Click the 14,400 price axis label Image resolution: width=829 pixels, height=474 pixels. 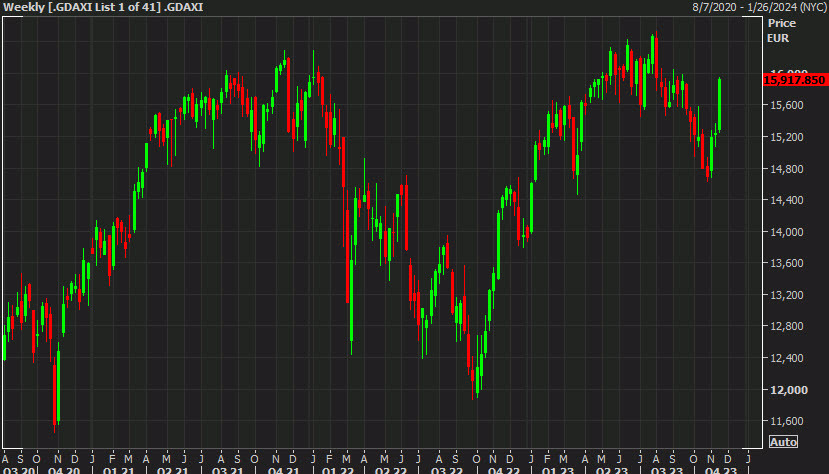[787, 200]
